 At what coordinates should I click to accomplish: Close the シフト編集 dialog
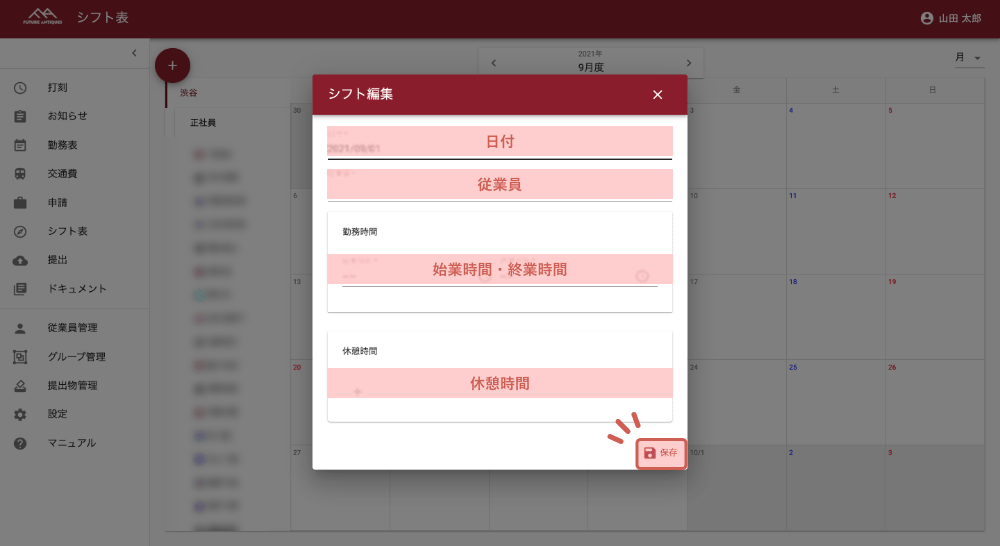(657, 95)
